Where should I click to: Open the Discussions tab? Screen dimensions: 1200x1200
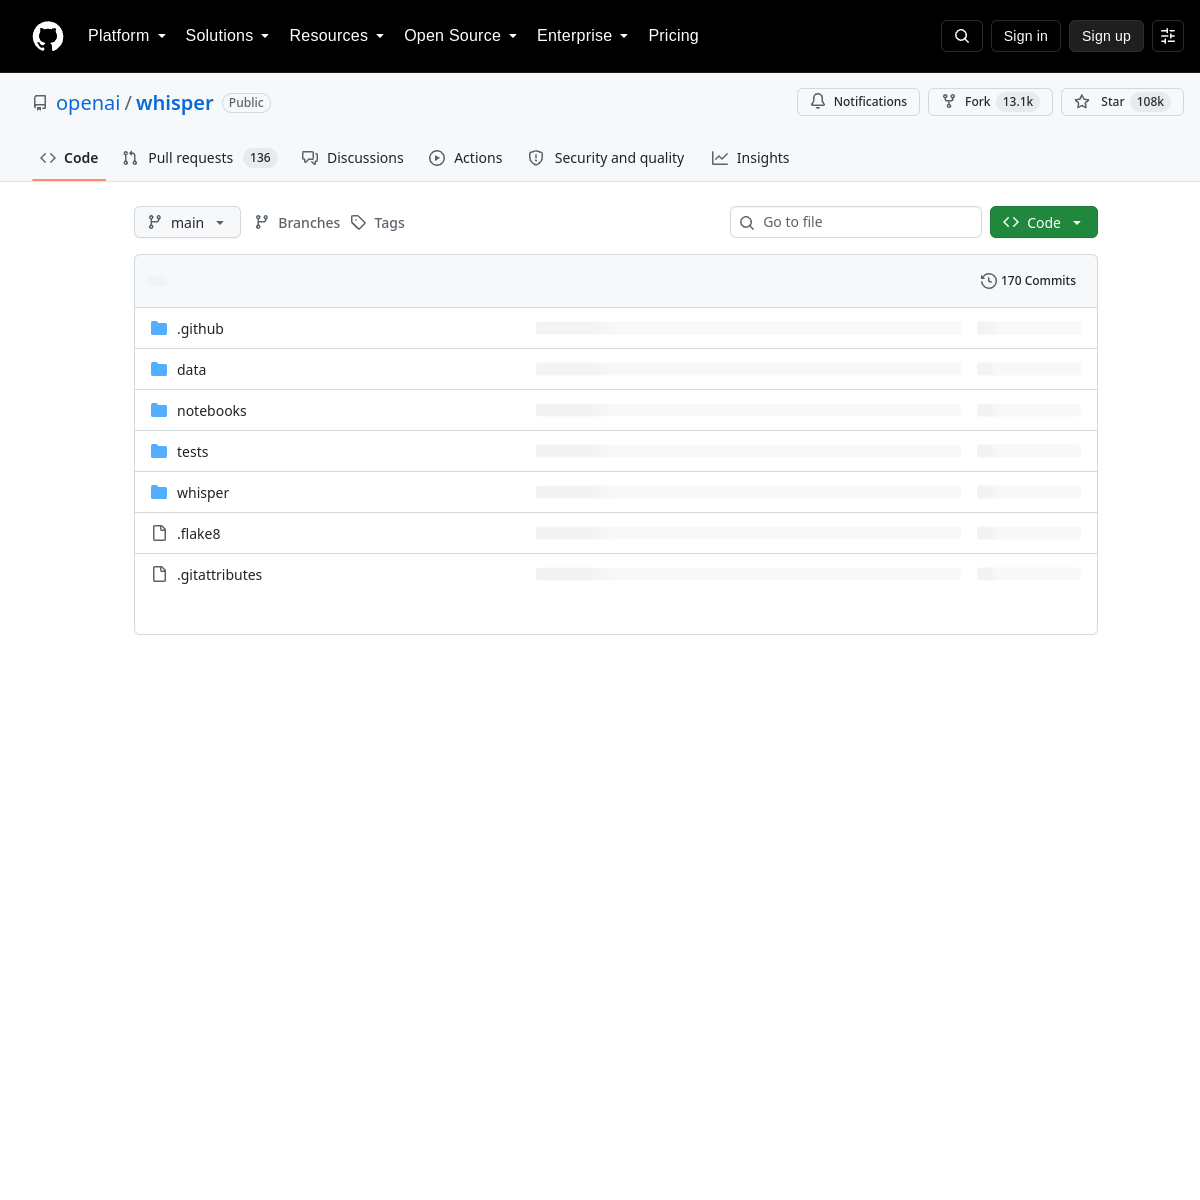(x=353, y=158)
